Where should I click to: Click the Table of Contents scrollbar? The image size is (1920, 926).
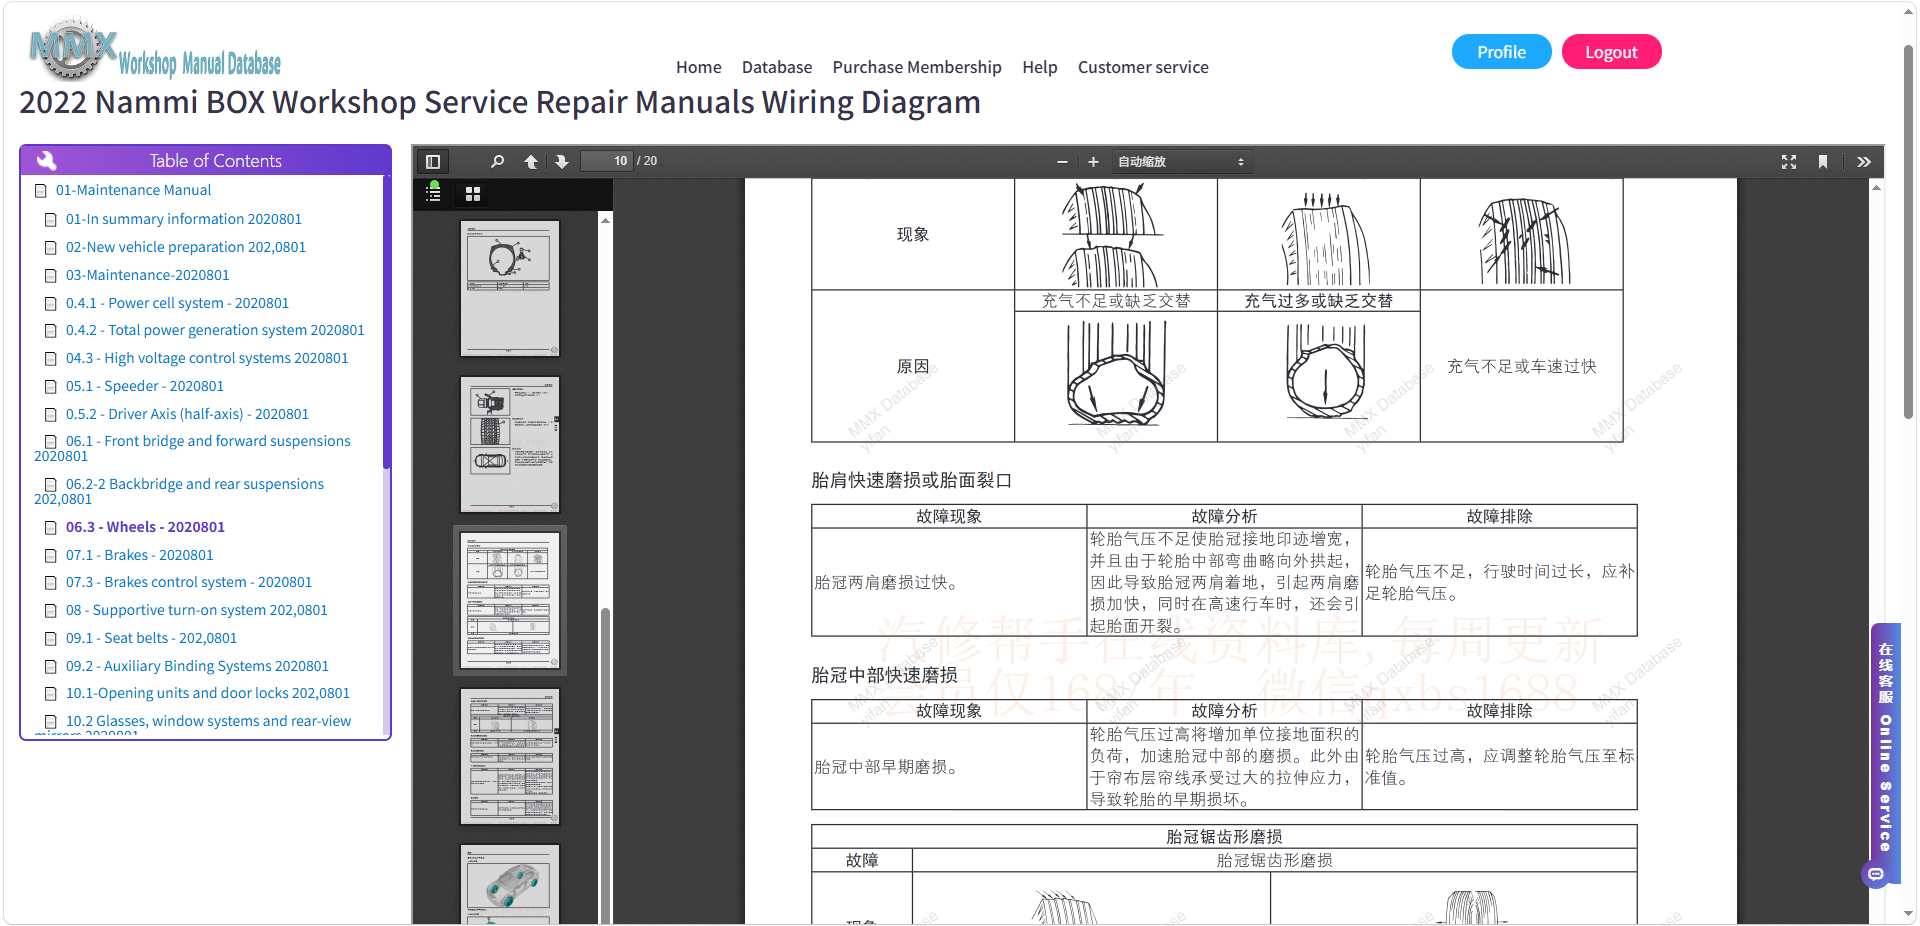pyautogui.click(x=386, y=320)
